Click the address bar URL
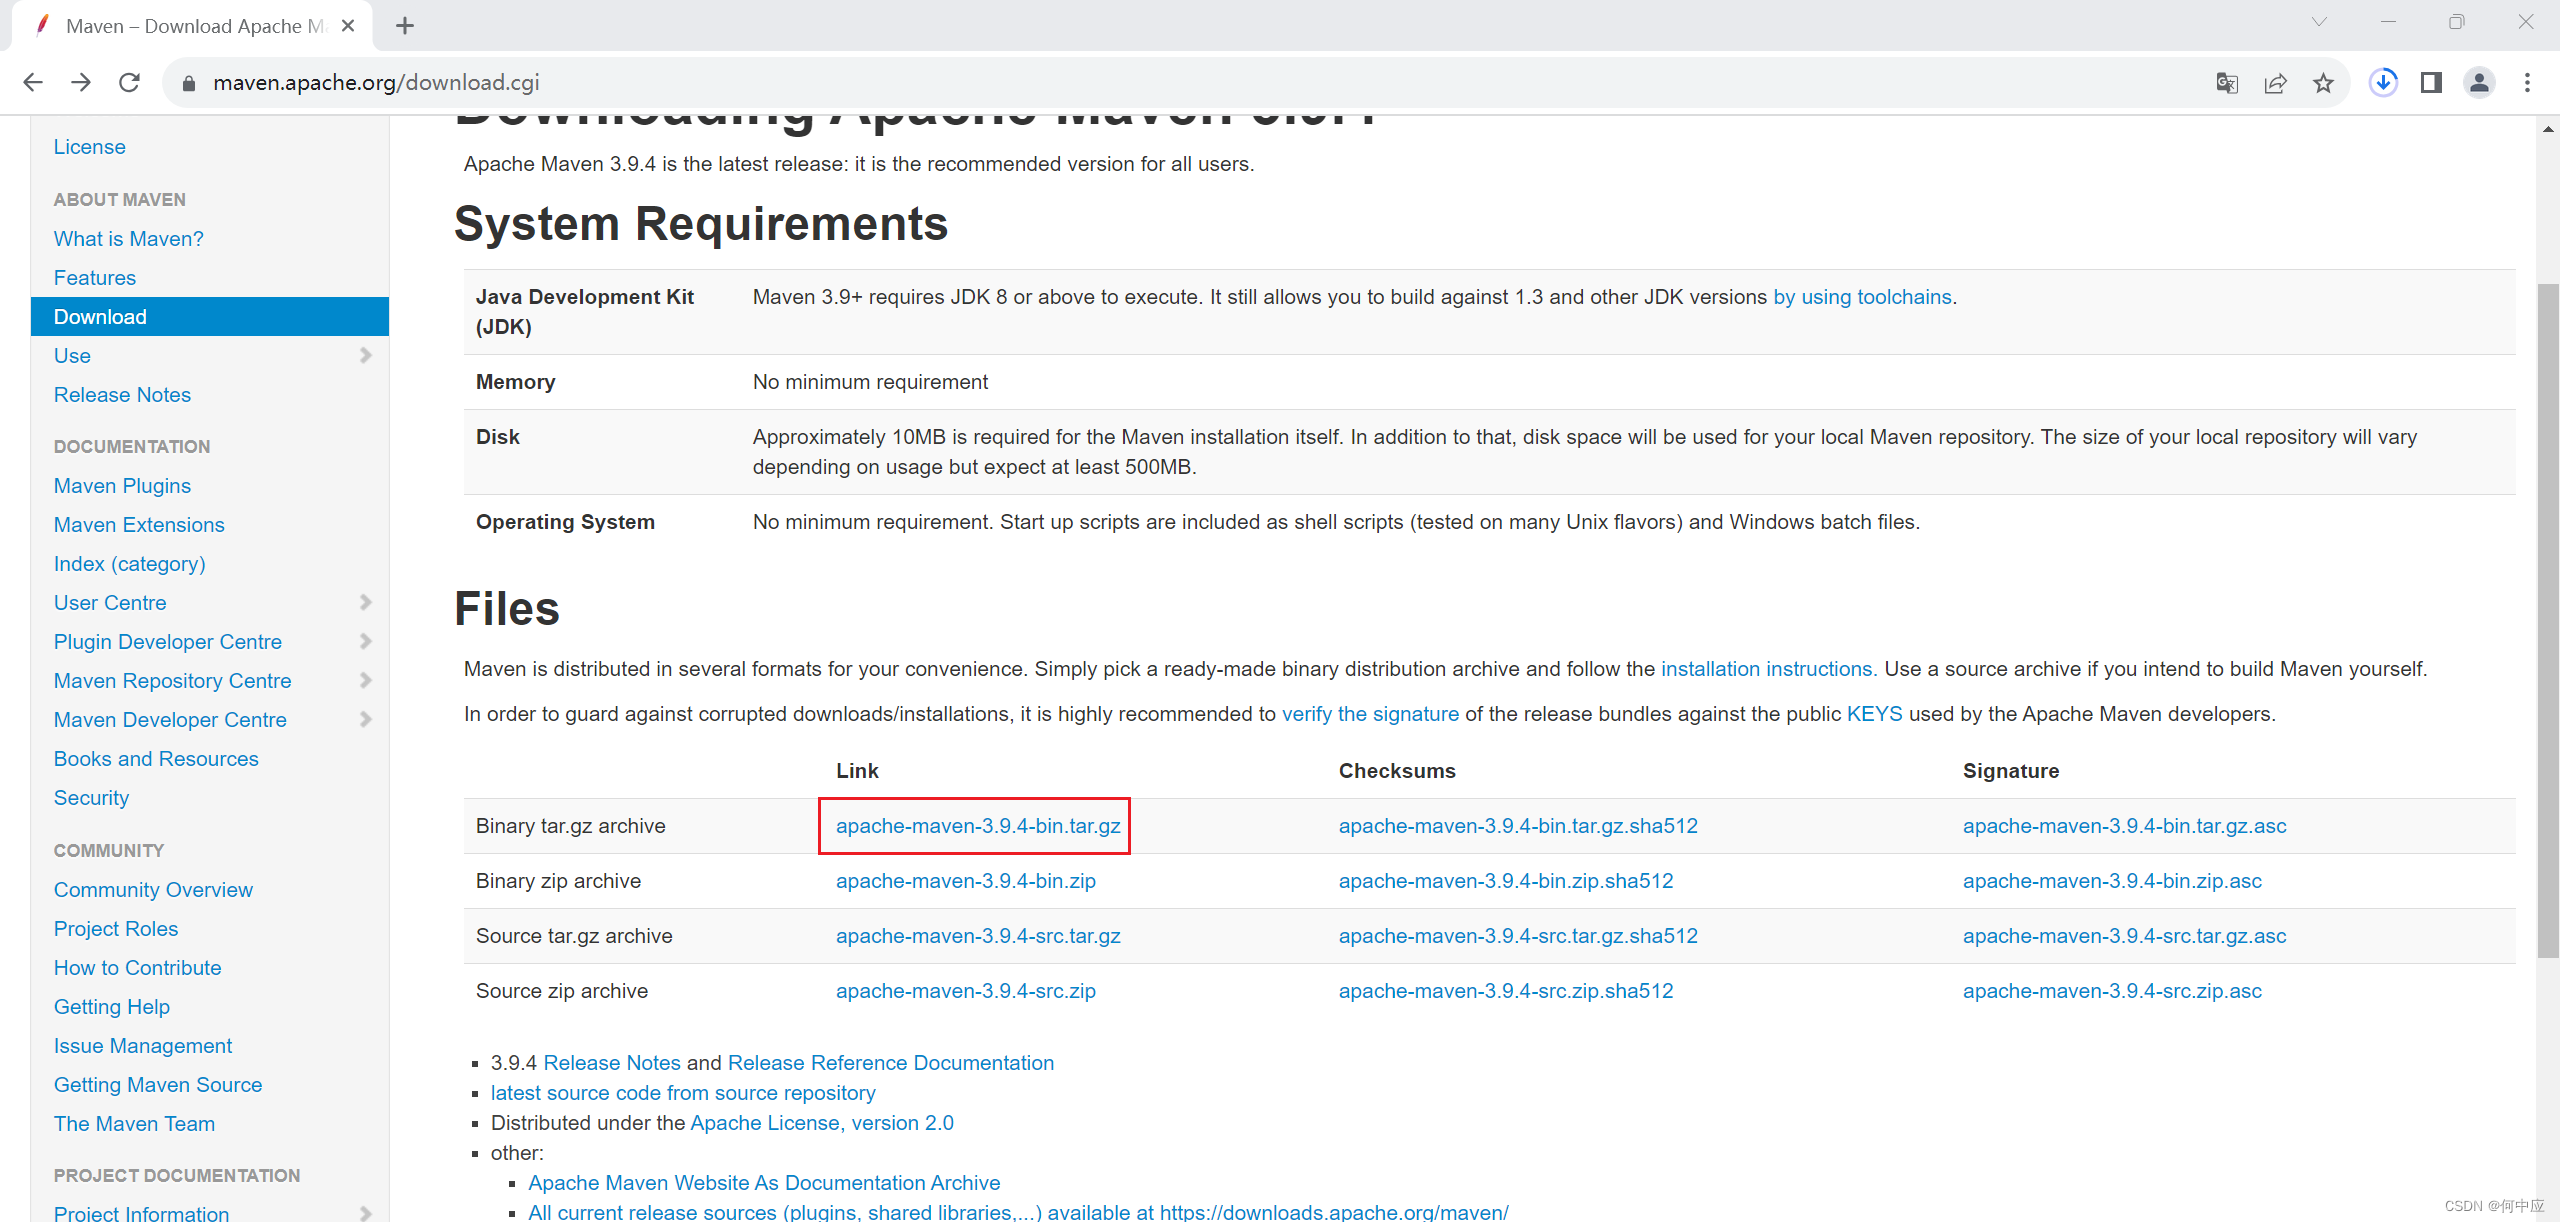Viewport: 2560px width, 1222px height. [x=376, y=83]
